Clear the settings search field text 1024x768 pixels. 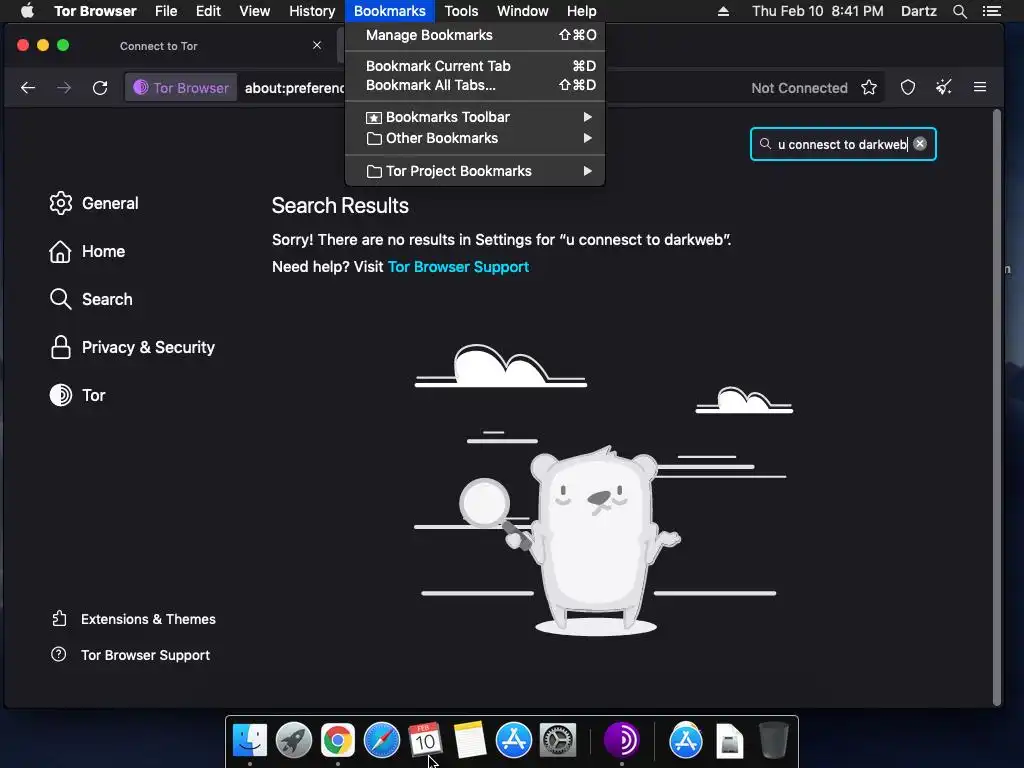coord(920,144)
